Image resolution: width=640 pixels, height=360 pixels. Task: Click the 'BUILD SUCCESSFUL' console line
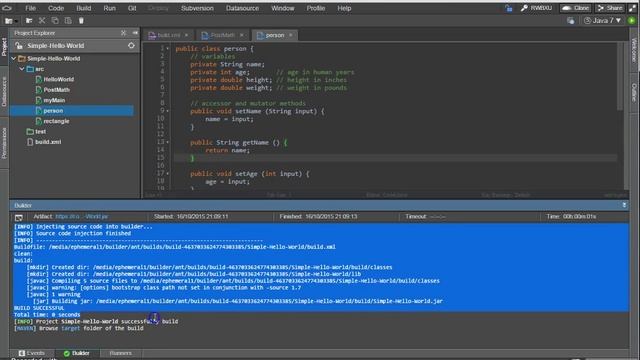(39, 308)
